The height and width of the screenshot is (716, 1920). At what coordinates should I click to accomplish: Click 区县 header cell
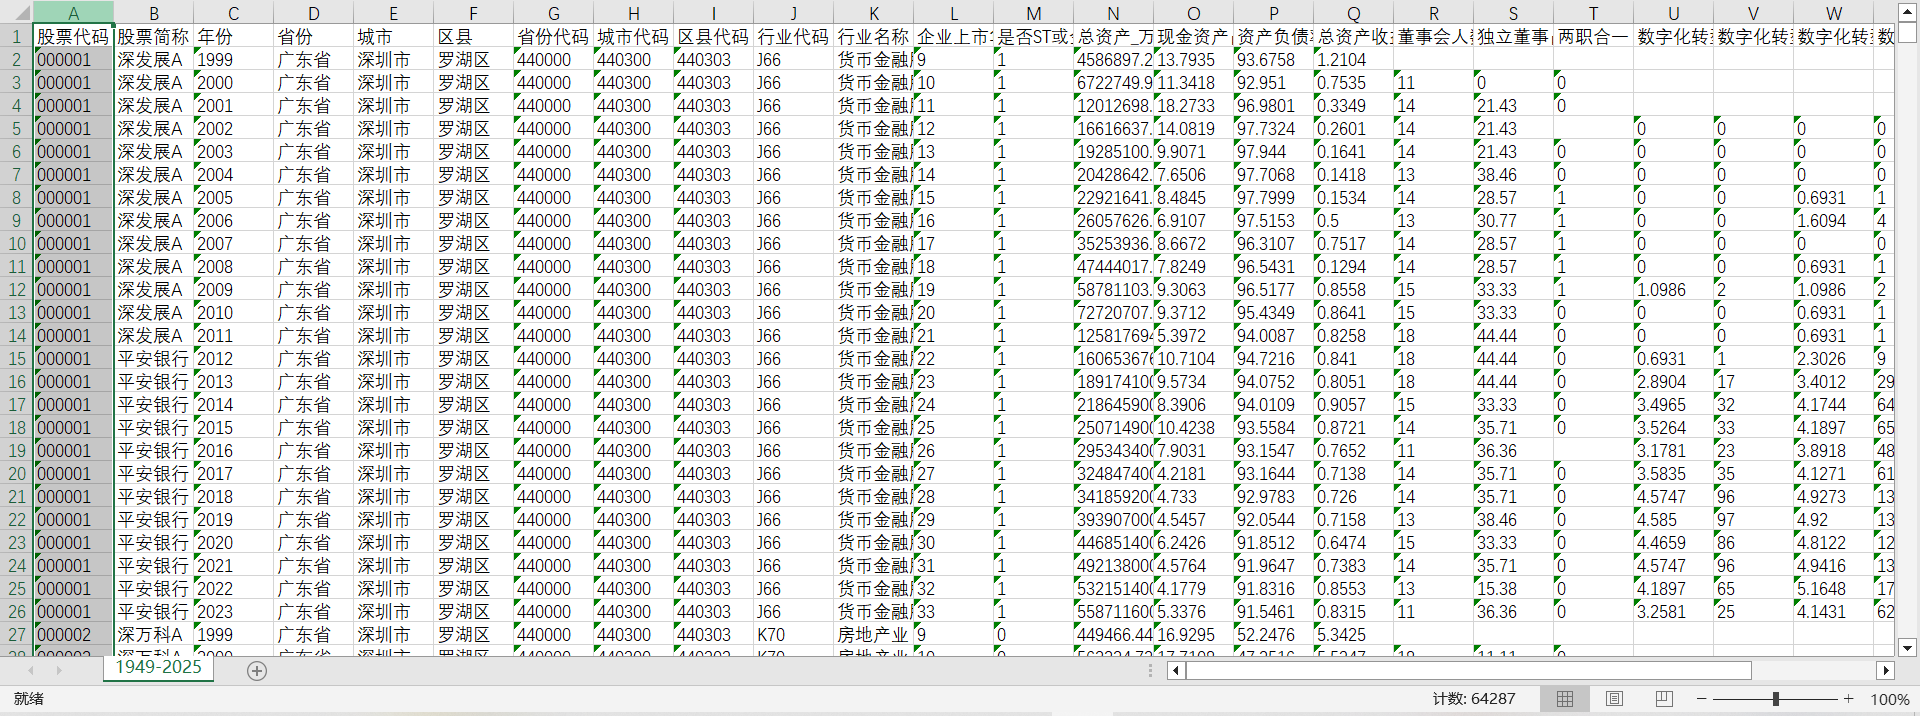point(473,36)
